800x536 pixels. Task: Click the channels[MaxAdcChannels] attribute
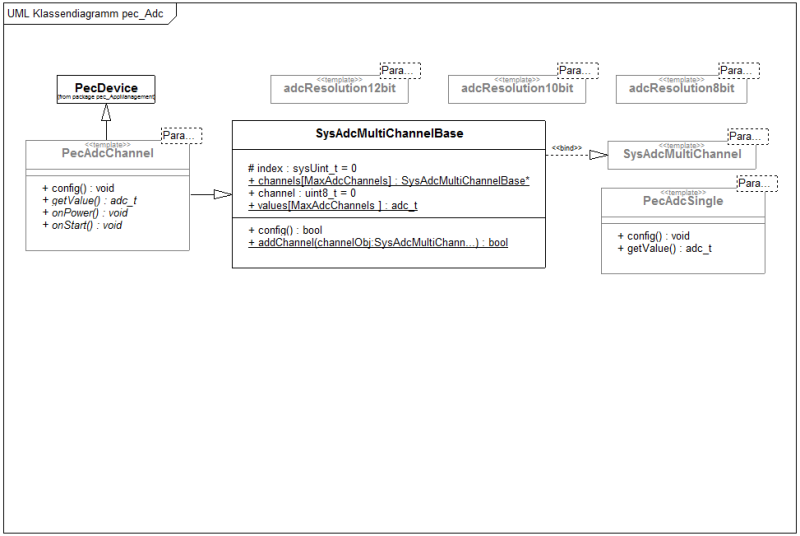click(389, 181)
